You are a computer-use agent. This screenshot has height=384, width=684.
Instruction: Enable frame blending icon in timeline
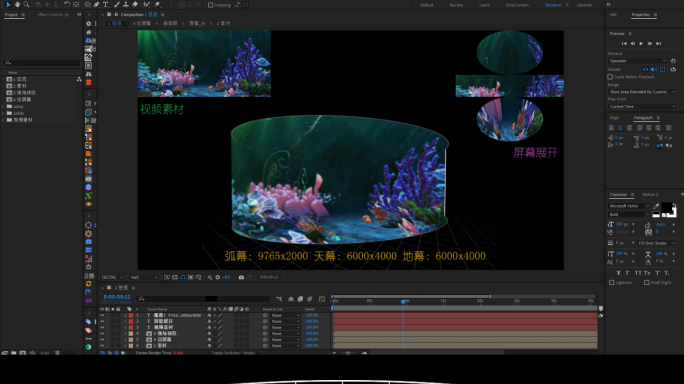pos(300,299)
